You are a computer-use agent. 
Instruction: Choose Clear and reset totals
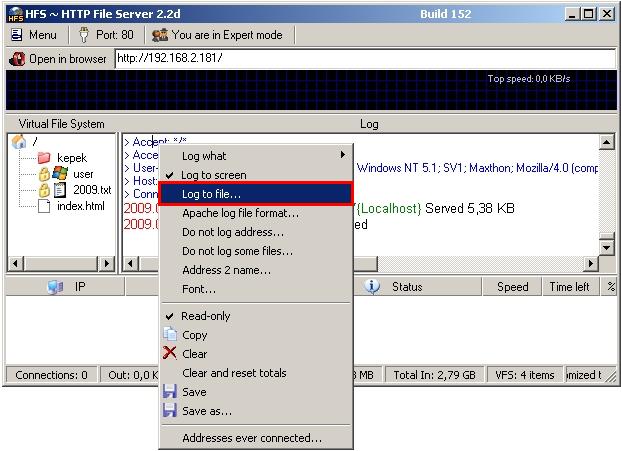[x=255, y=373]
